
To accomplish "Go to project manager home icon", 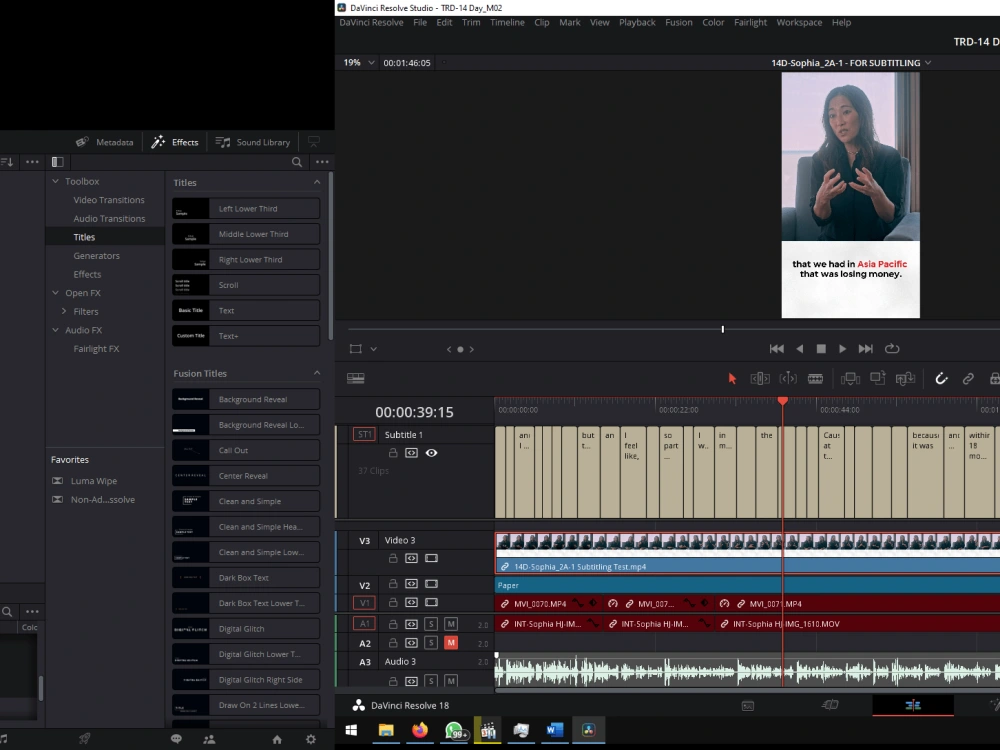I will pos(277,739).
